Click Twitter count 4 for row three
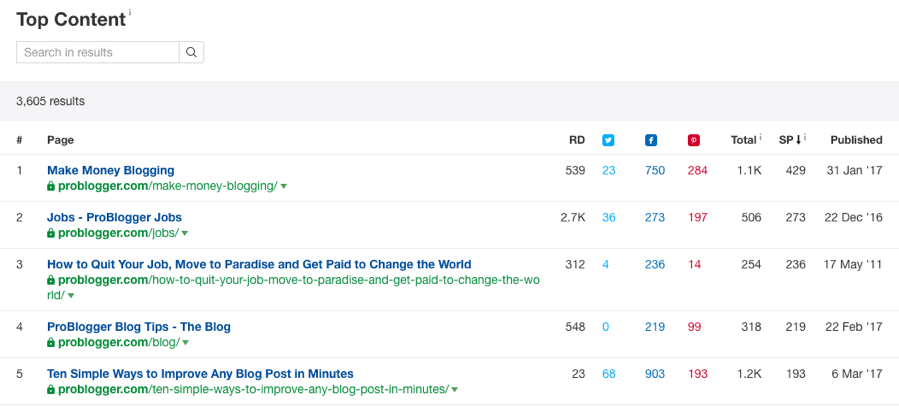899x407 pixels. point(605,264)
